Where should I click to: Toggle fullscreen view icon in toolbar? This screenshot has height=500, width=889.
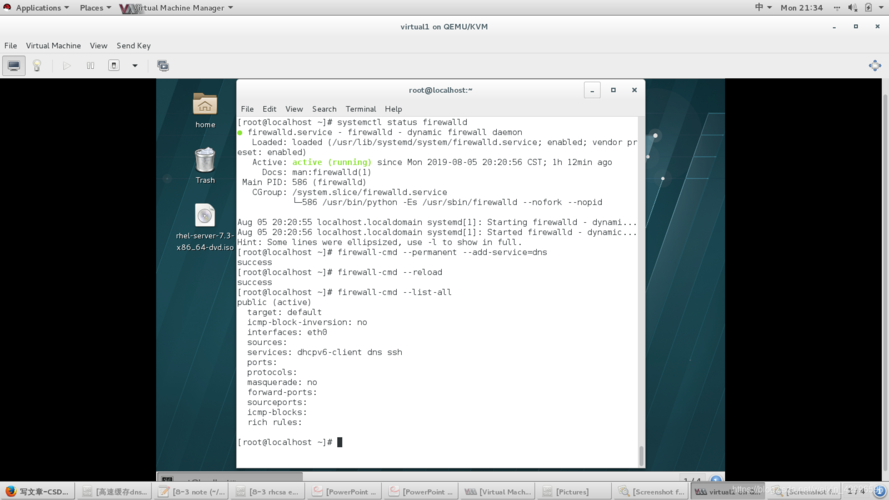click(x=874, y=66)
